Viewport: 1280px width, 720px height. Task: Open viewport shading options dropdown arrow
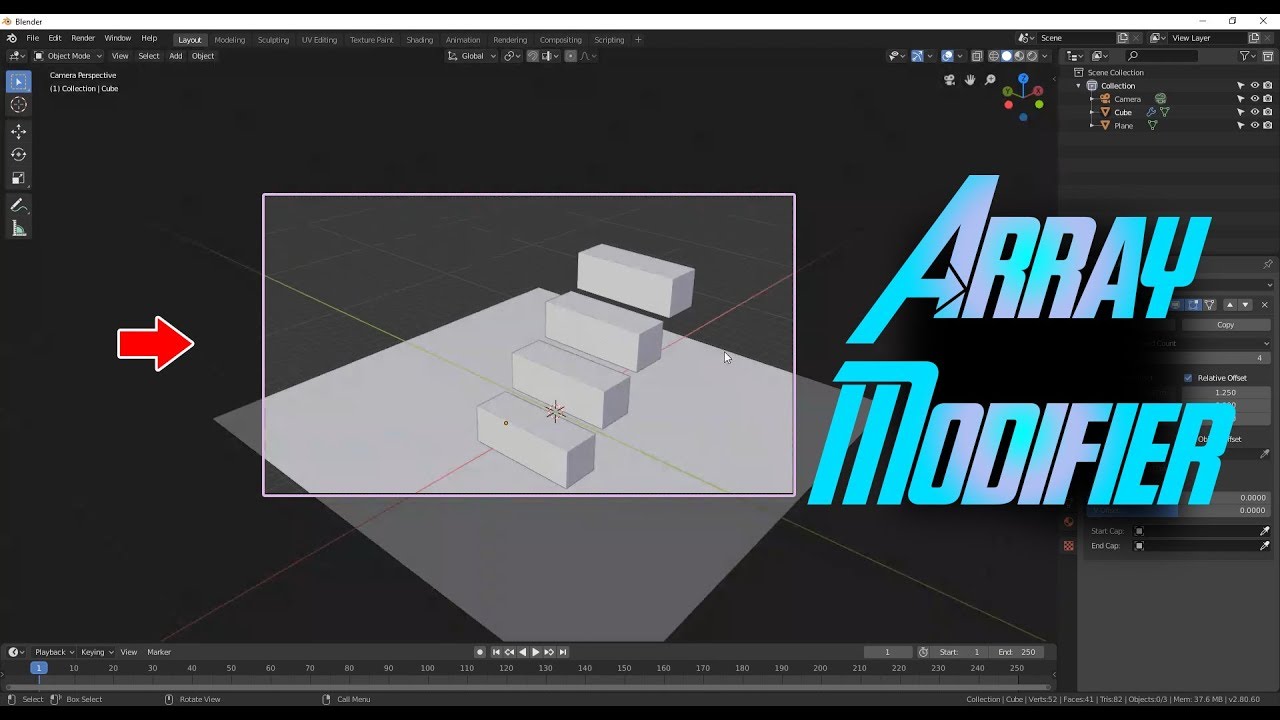[x=1047, y=56]
